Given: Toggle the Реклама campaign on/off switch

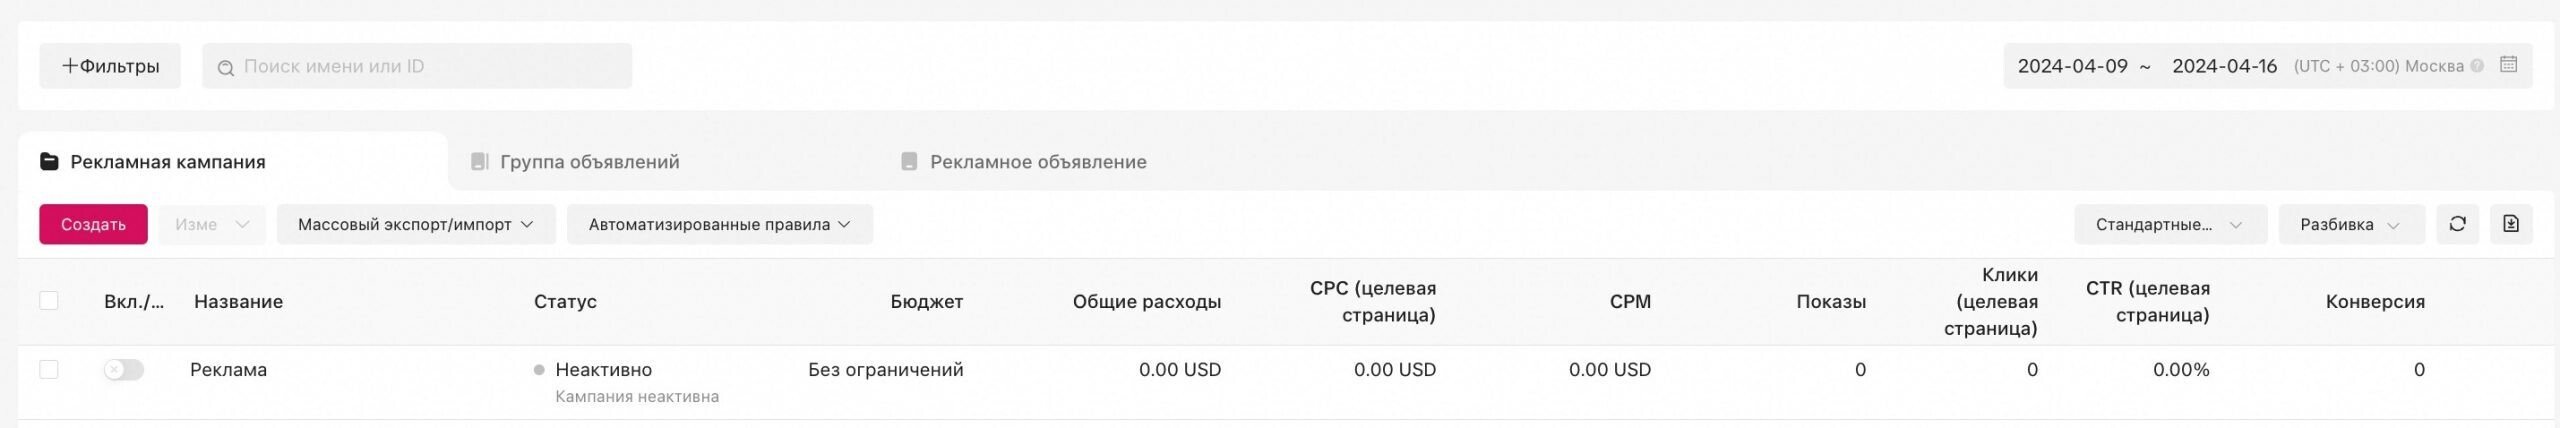Looking at the screenshot, I should [x=124, y=370].
